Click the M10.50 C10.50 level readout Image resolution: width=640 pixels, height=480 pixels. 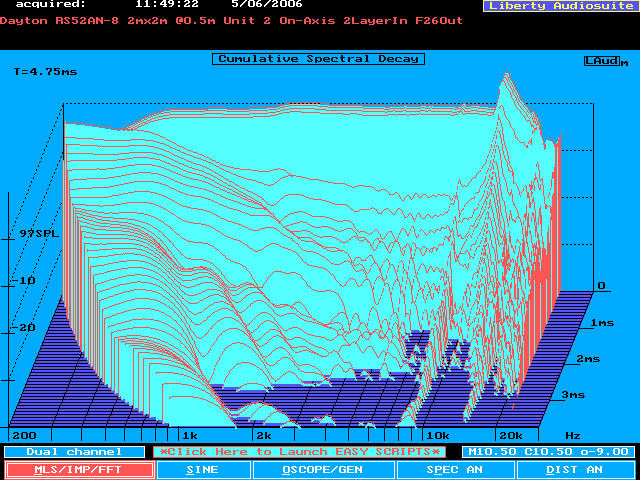click(x=546, y=452)
